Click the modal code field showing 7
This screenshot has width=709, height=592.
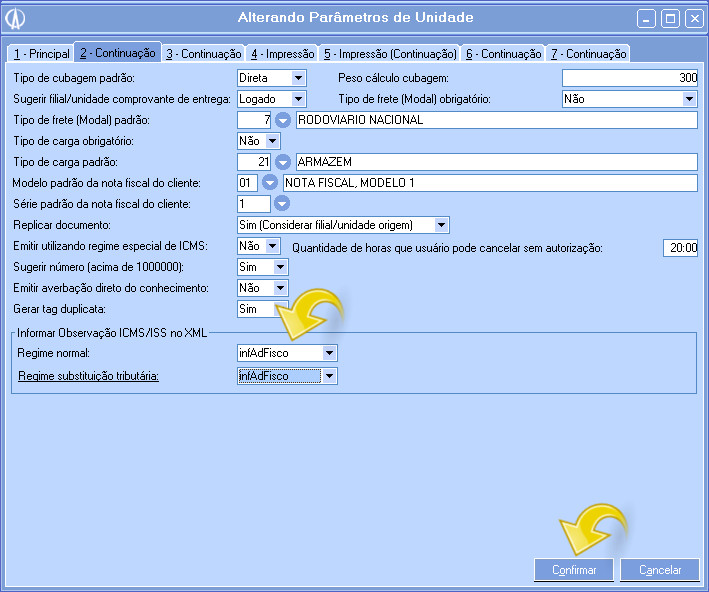tap(254, 120)
